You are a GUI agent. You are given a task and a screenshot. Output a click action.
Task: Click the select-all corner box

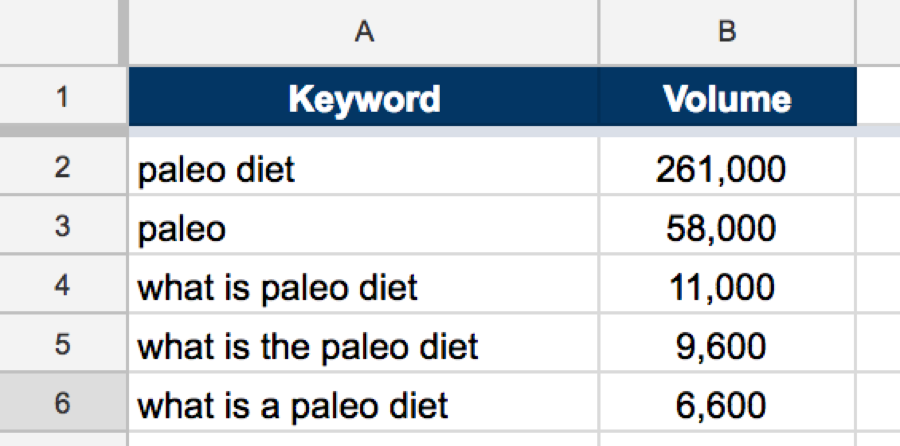click(x=60, y=32)
